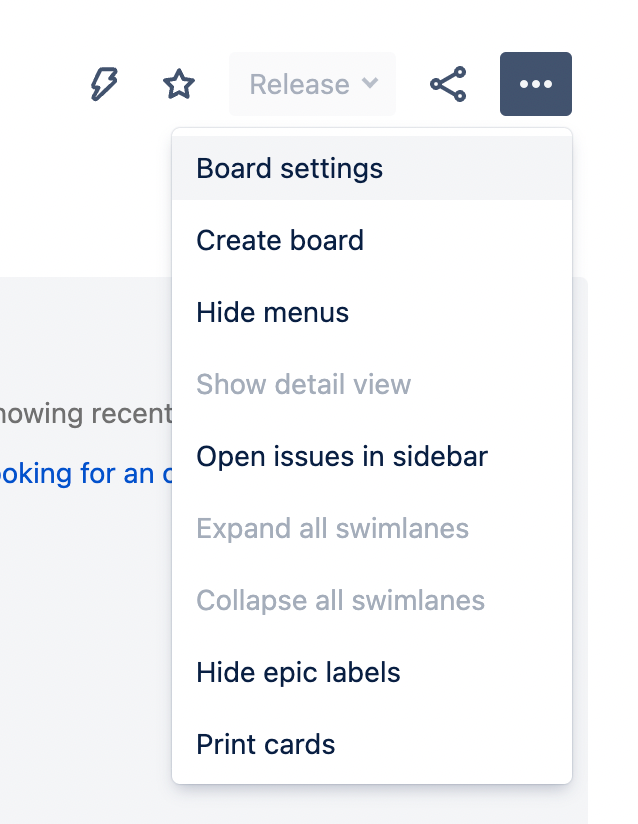The image size is (638, 824).
Task: Choose Print cards from the menu
Action: click(x=372, y=744)
